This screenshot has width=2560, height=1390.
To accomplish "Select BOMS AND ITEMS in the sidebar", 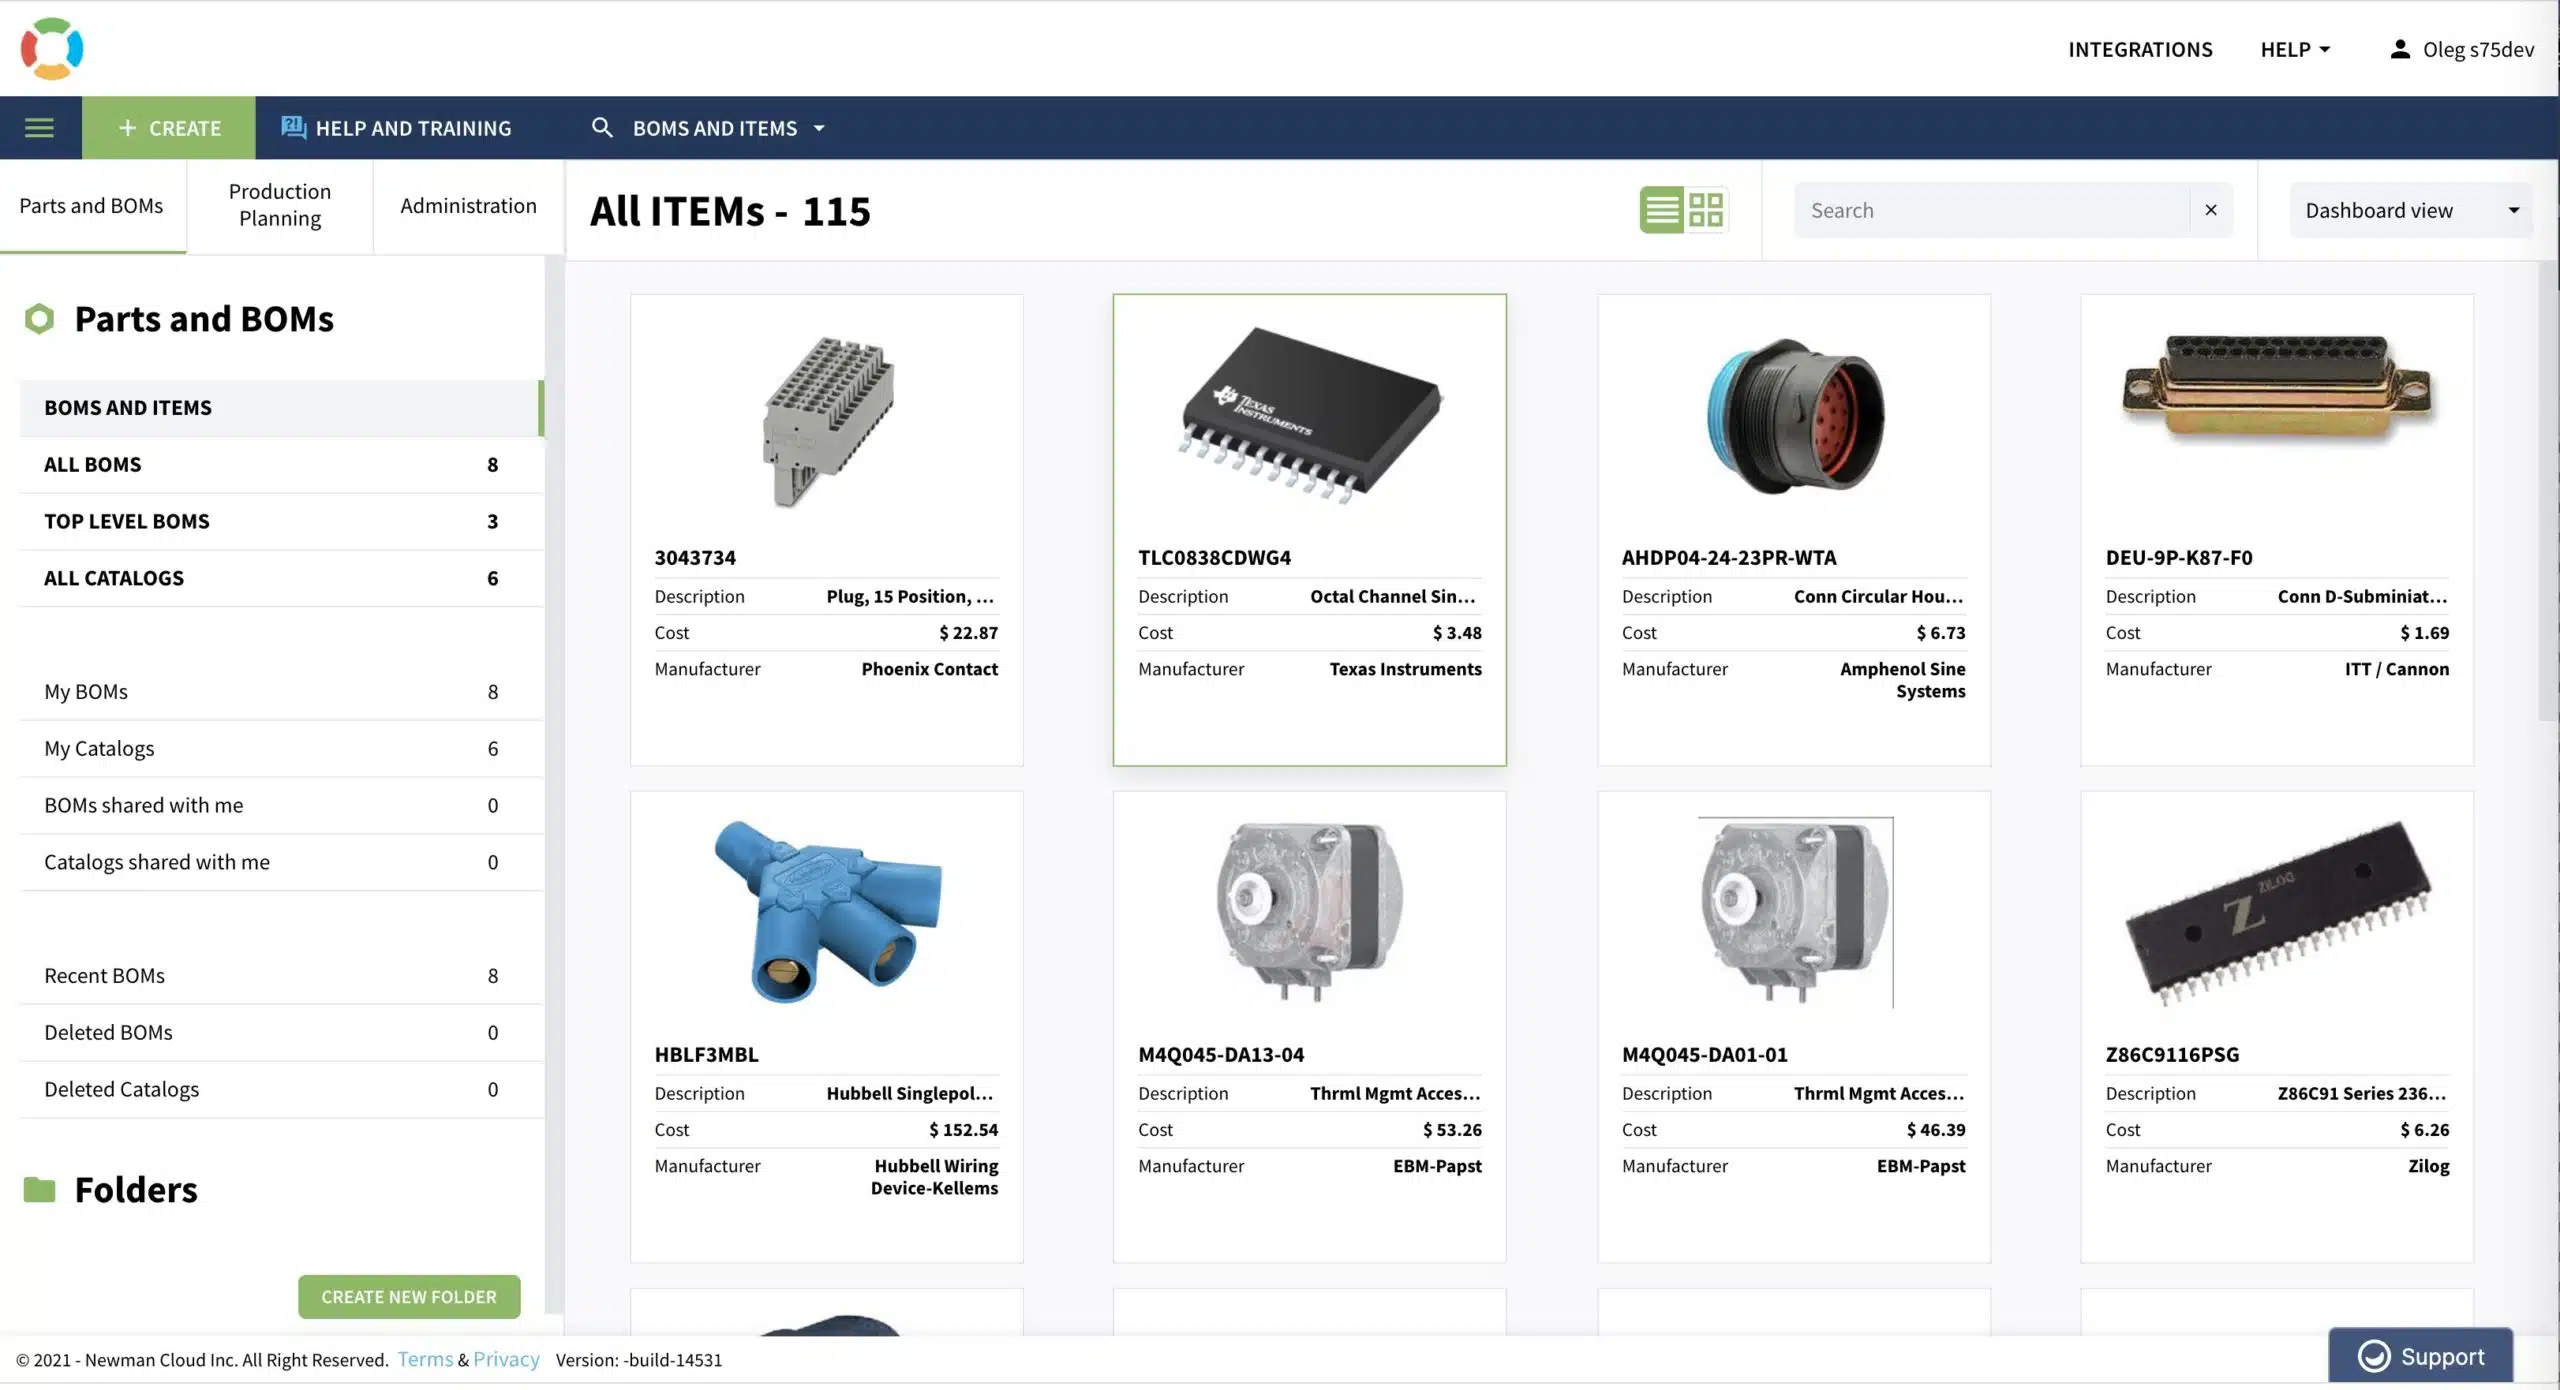I will (x=281, y=408).
